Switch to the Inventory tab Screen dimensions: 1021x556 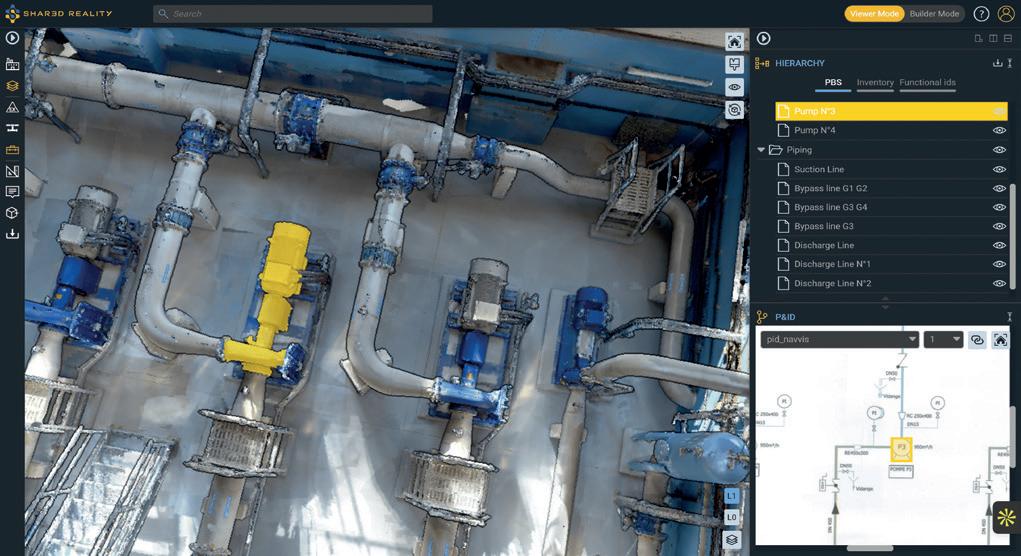(x=875, y=83)
